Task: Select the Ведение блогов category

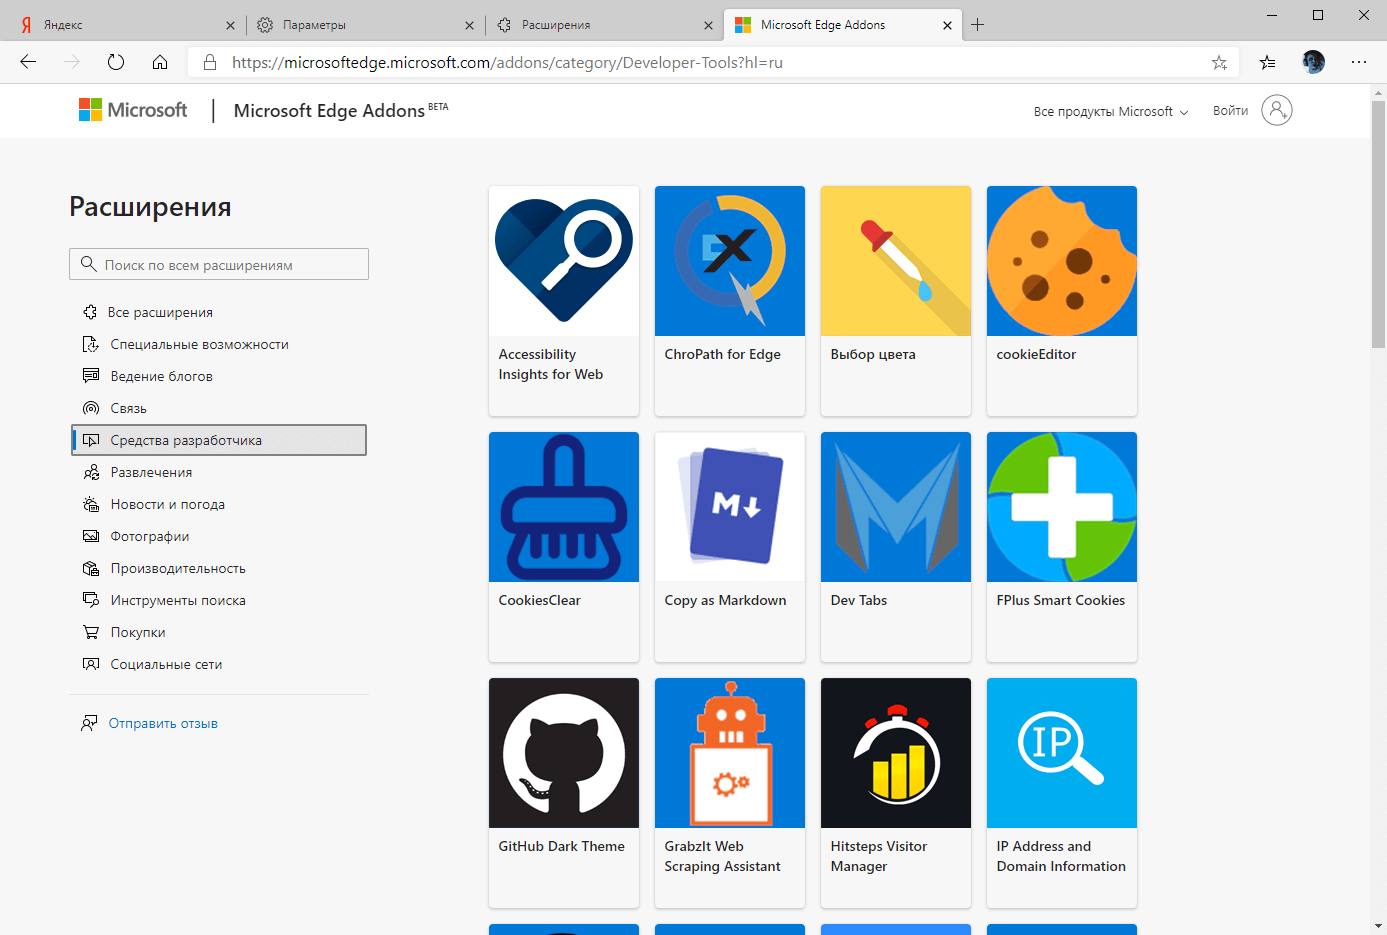Action: pos(219,376)
